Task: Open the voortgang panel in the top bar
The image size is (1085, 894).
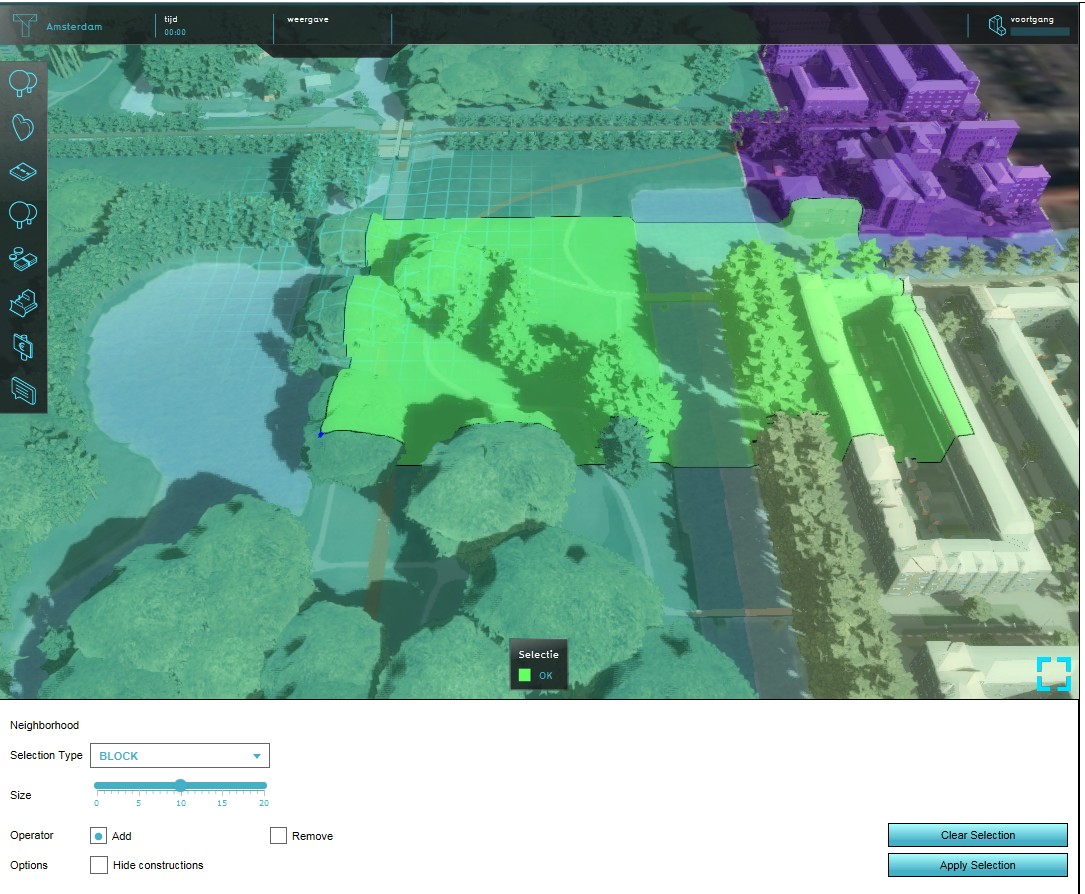Action: click(1028, 26)
